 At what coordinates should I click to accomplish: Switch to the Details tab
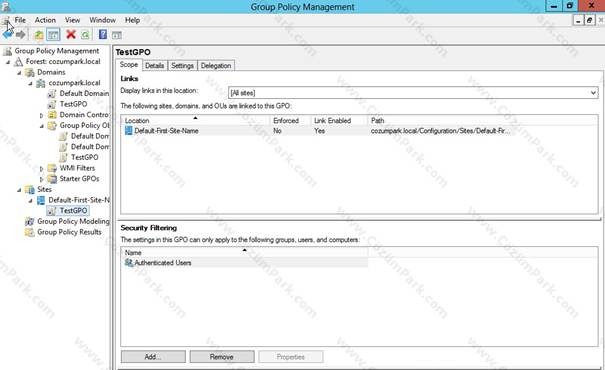point(155,66)
